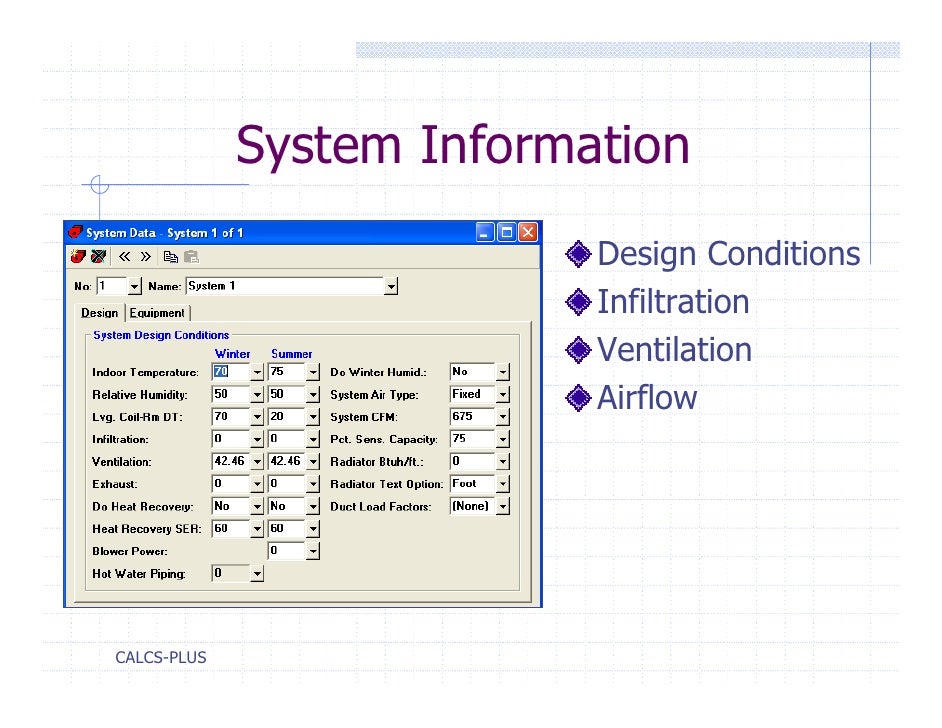The width and height of the screenshot is (942, 728).
Task: Open Winter Lvg. Coil-Rm DT dropdown
Action: 257,417
